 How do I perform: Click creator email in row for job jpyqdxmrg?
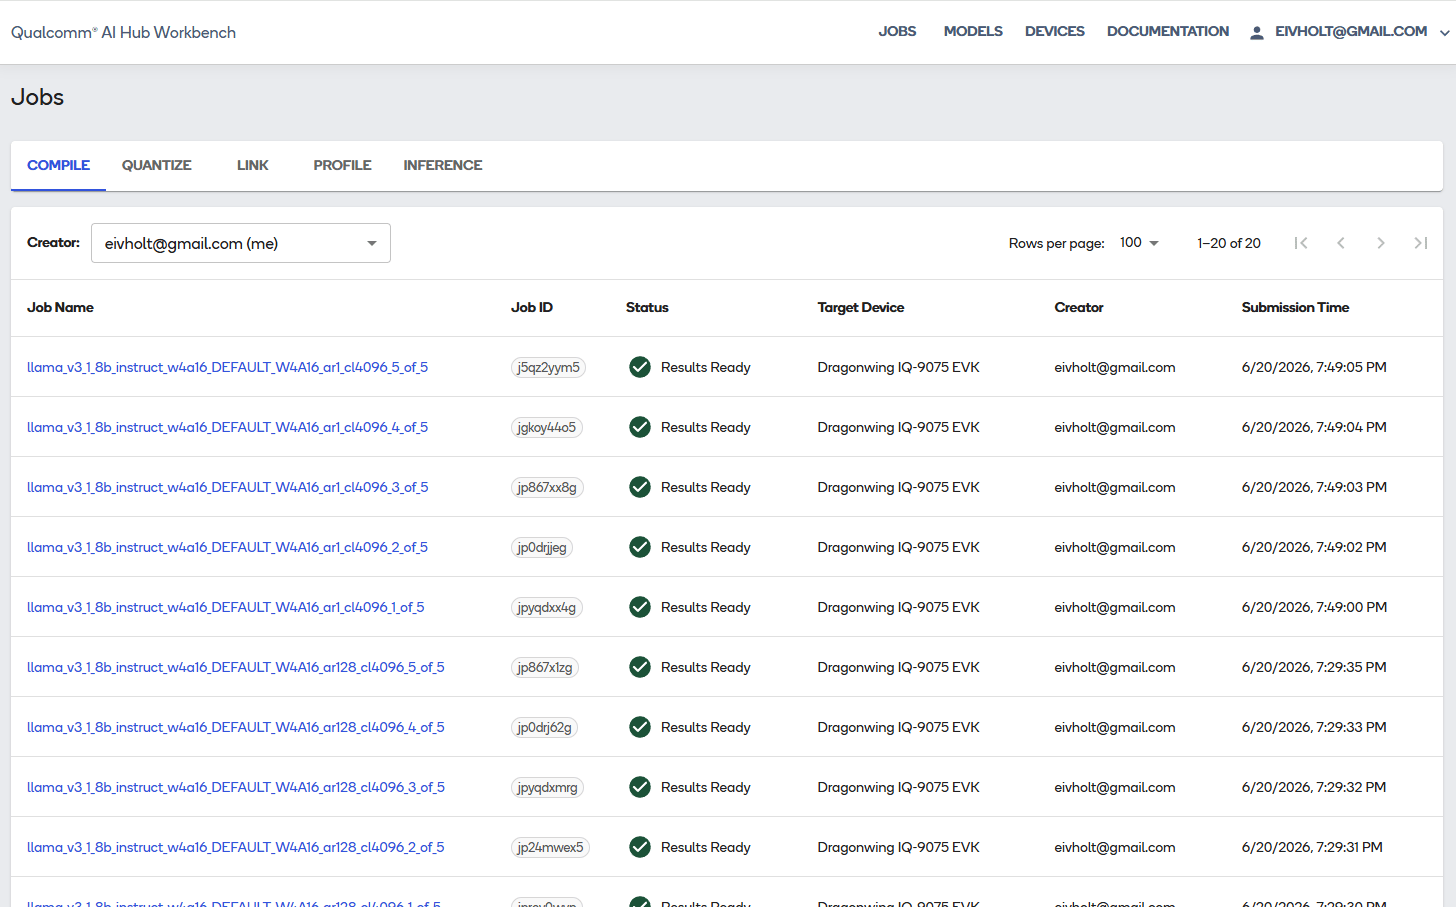1115,787
